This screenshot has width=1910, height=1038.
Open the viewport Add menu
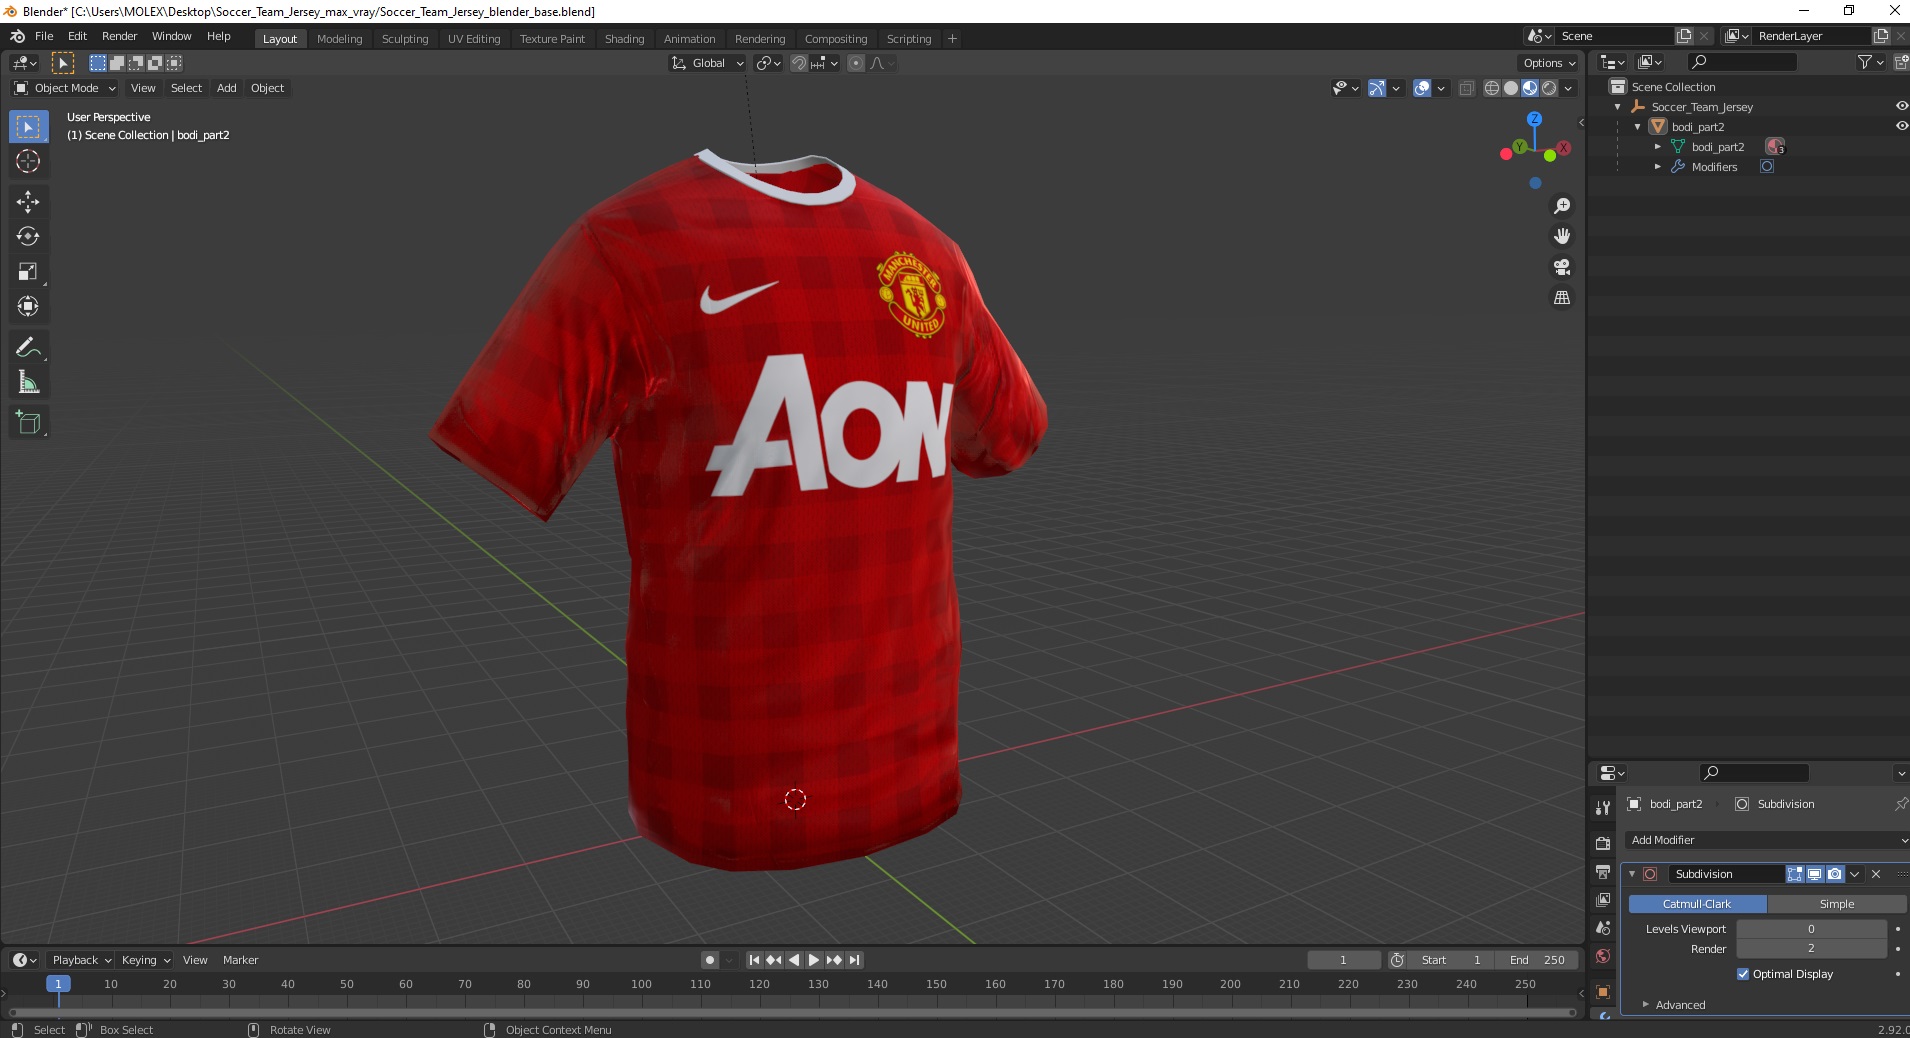(227, 88)
